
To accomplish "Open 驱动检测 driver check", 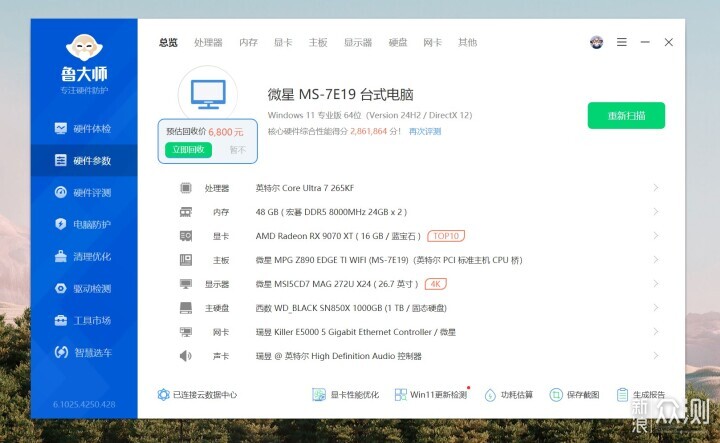I will 84,288.
